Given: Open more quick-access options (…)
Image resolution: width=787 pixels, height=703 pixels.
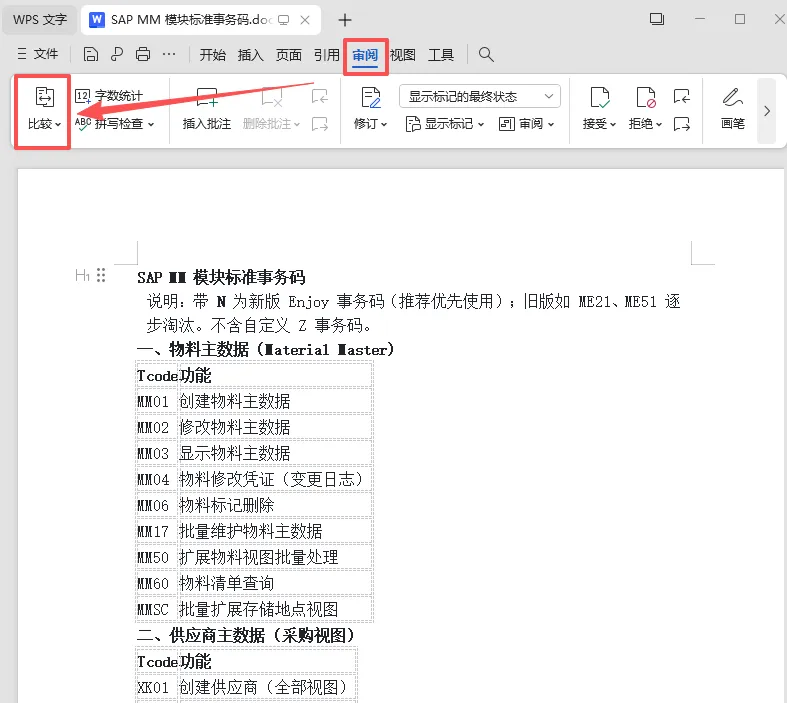Looking at the screenshot, I should [x=169, y=54].
